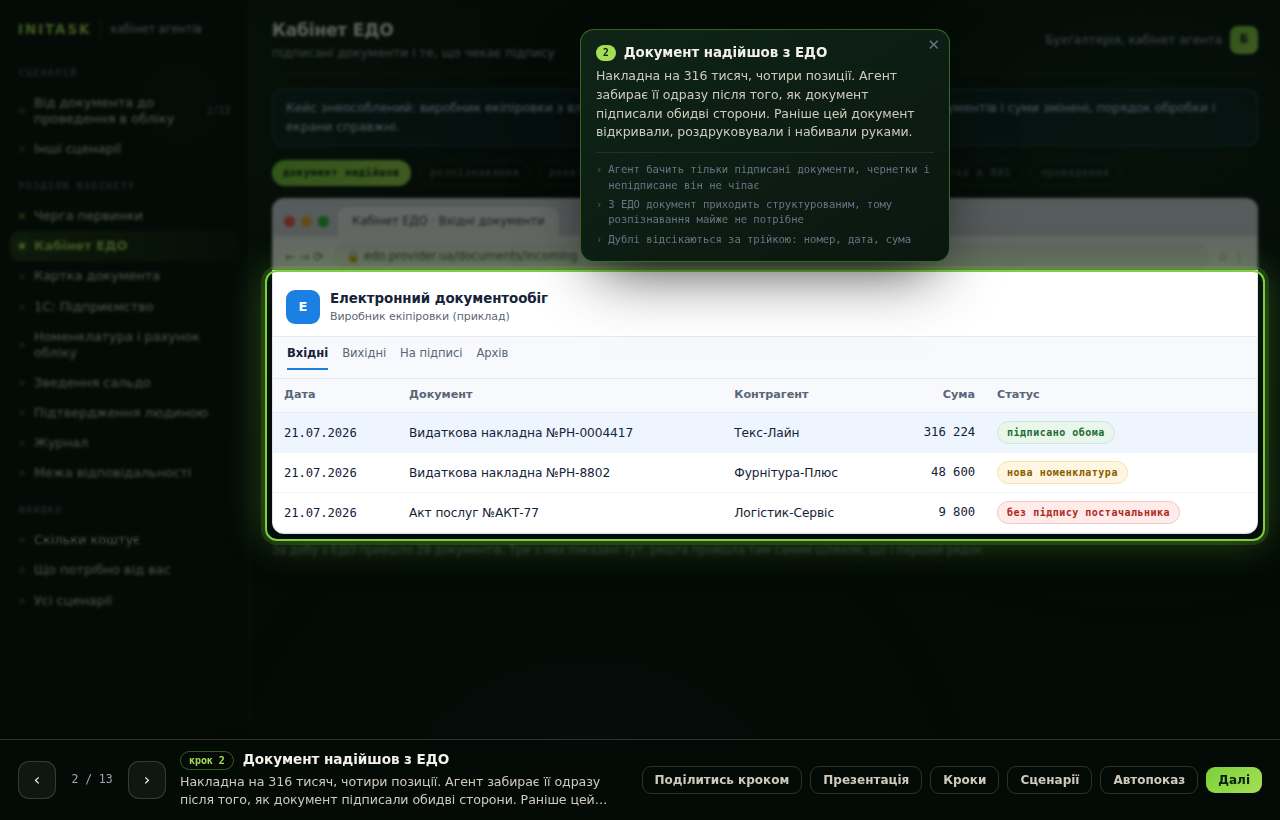Click the green Далі button
1280x820 pixels.
point(1234,780)
